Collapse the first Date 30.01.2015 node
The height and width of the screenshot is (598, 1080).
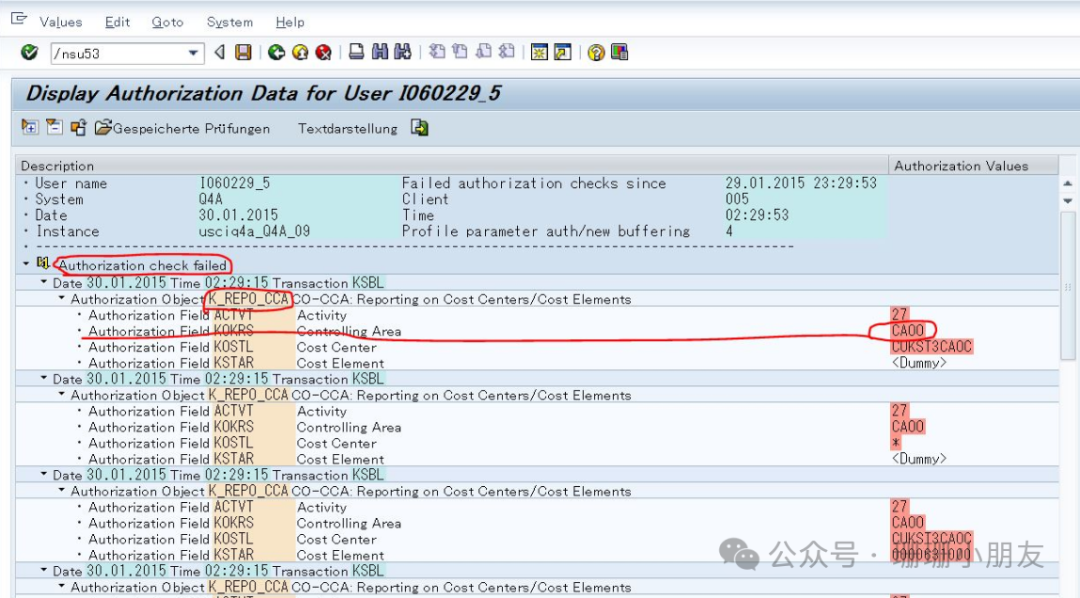pos(44,283)
